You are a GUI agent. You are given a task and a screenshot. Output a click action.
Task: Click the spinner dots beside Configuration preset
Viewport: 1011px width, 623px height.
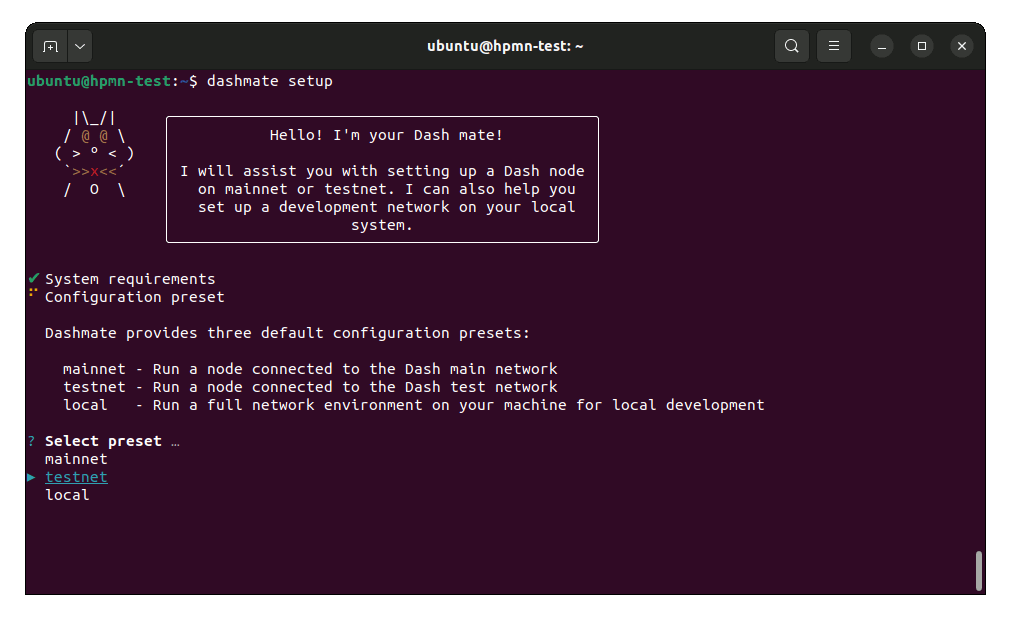click(33, 293)
